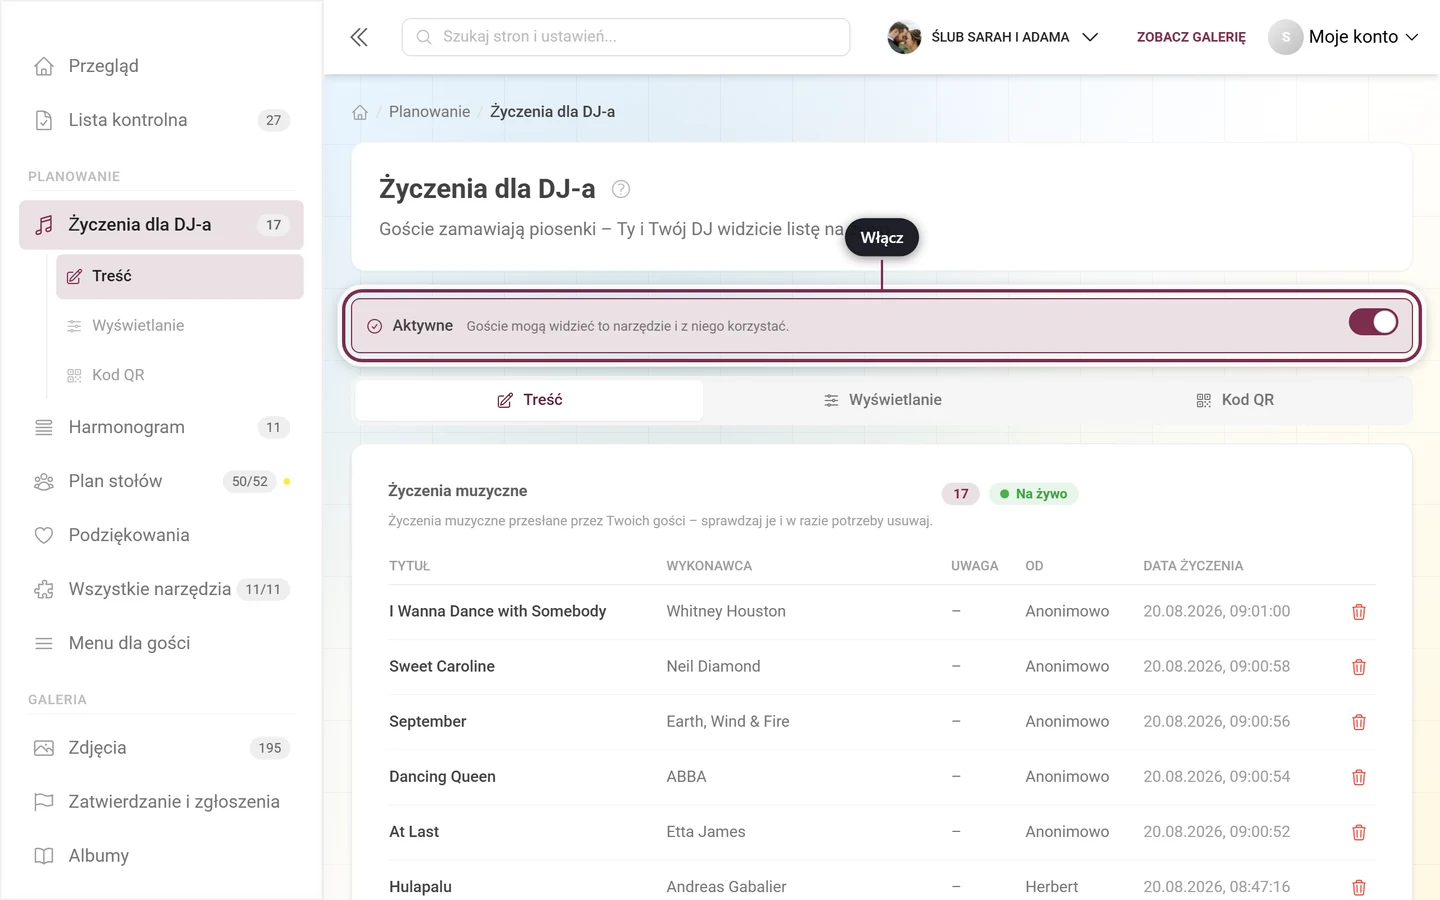Switch to the Wyświetlanie tab
The width and height of the screenshot is (1440, 900).
(x=882, y=400)
